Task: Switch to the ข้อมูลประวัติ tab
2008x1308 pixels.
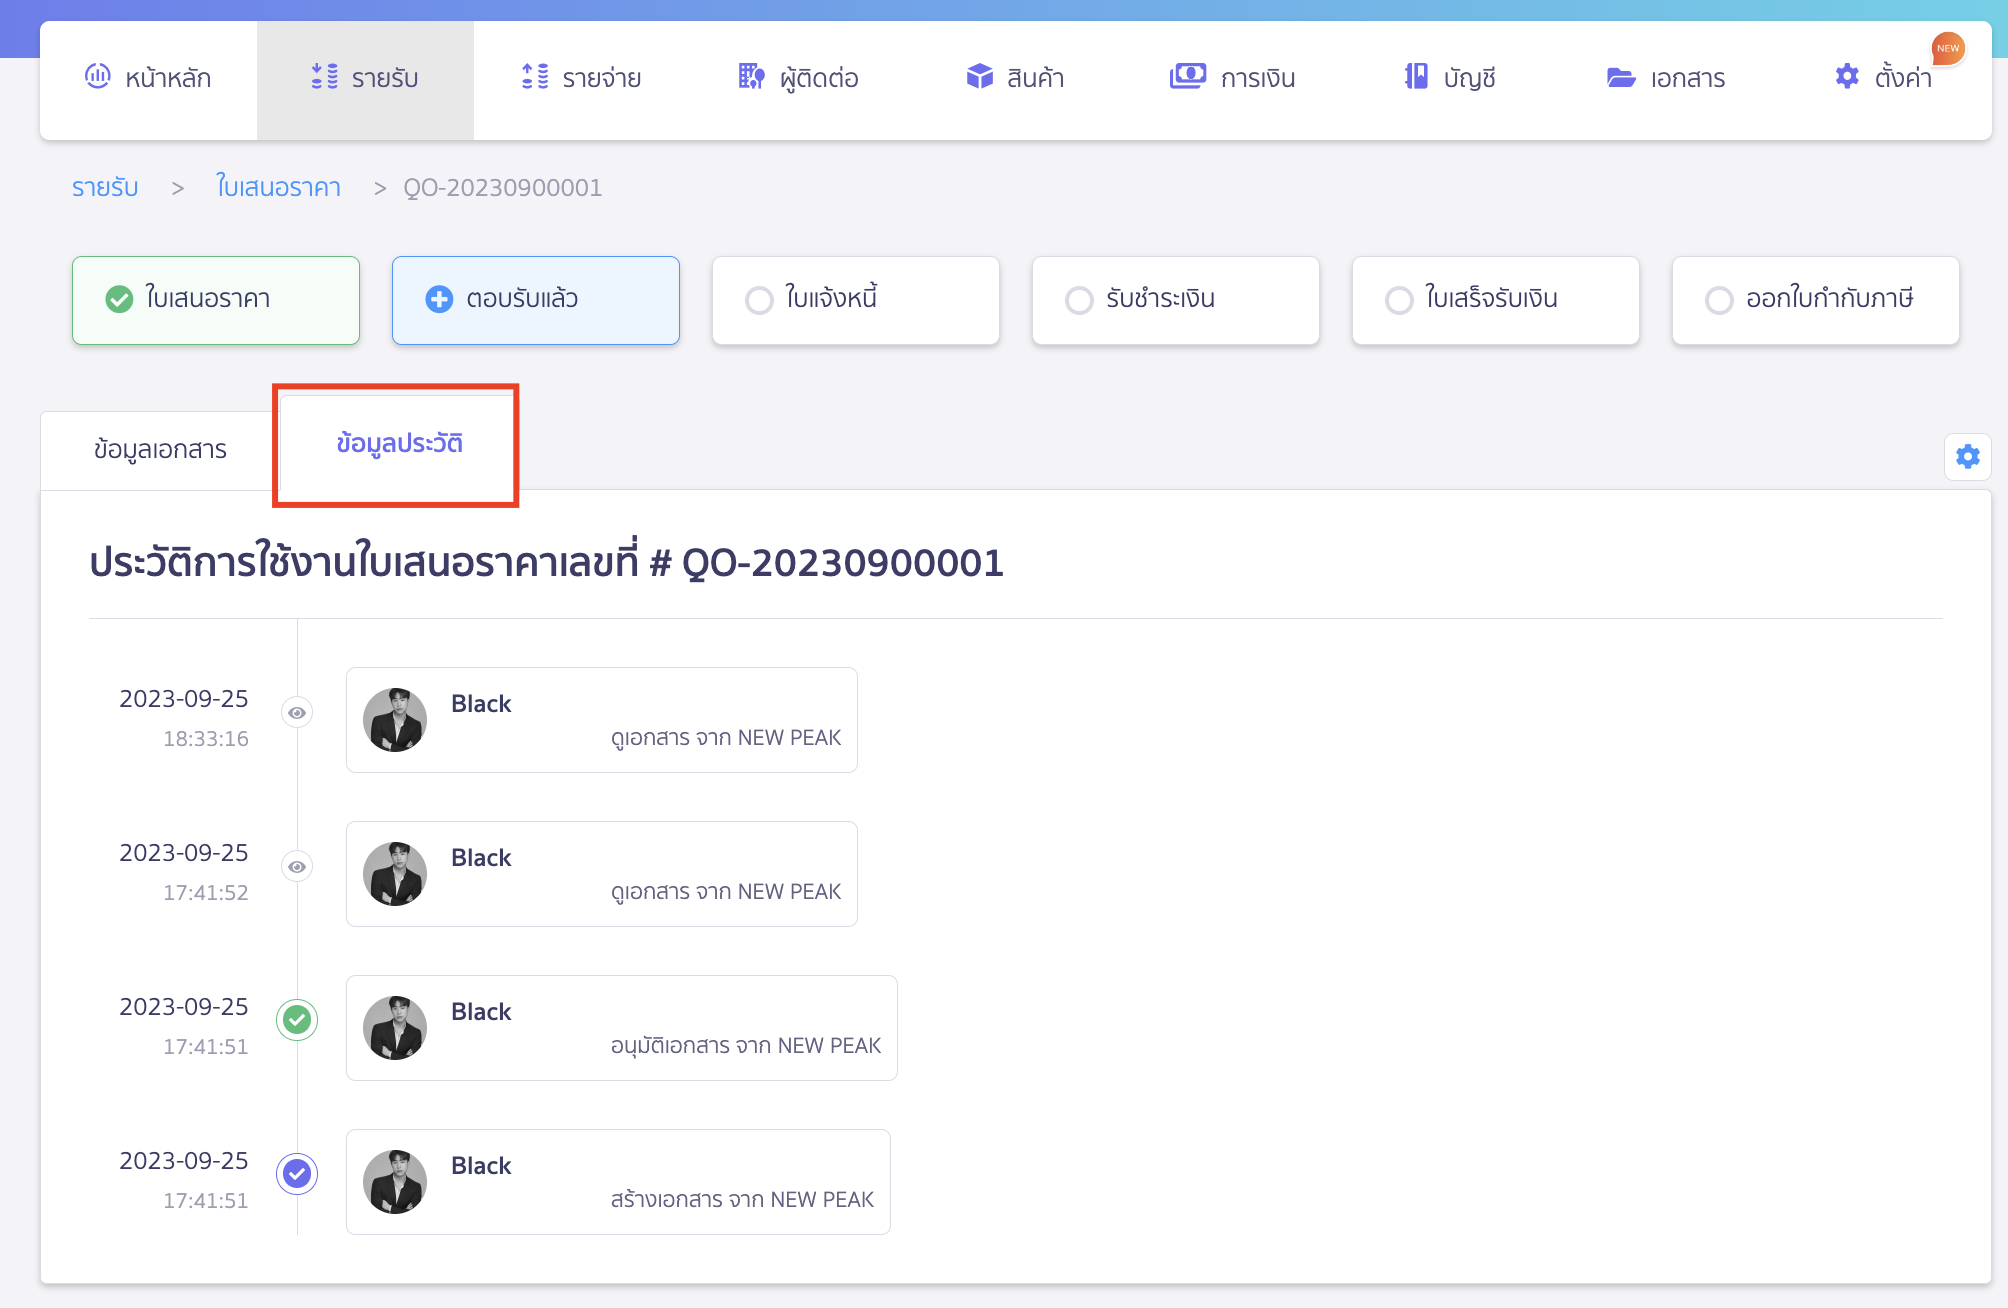Action: [399, 444]
